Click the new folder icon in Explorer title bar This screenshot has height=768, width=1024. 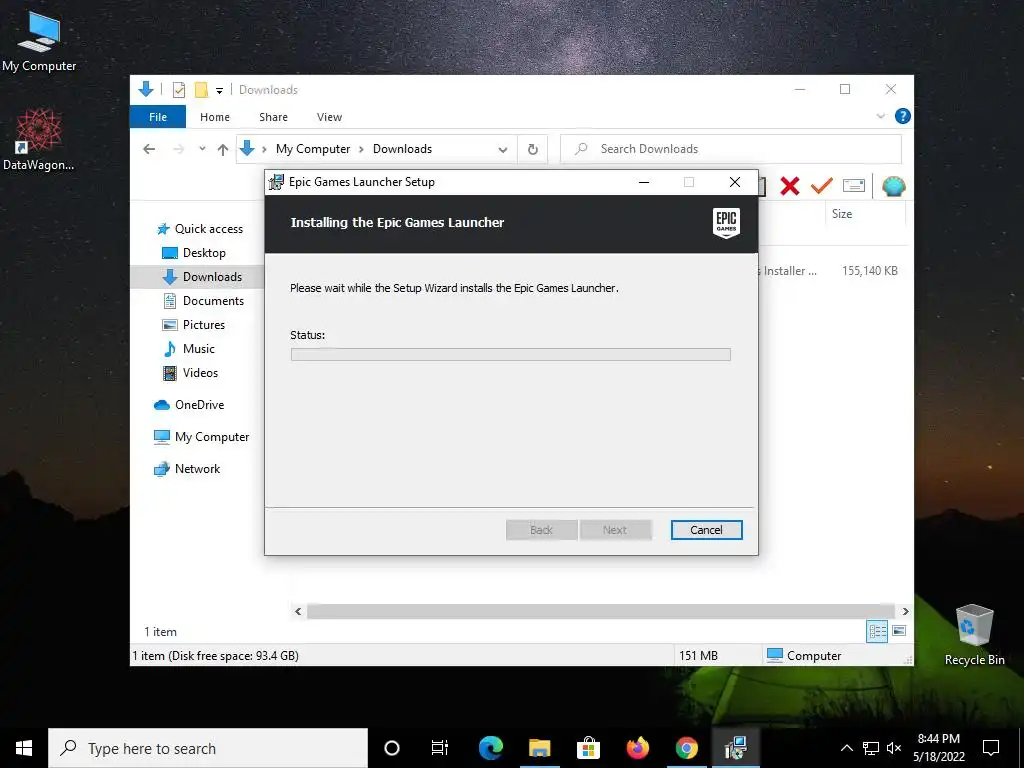202,89
